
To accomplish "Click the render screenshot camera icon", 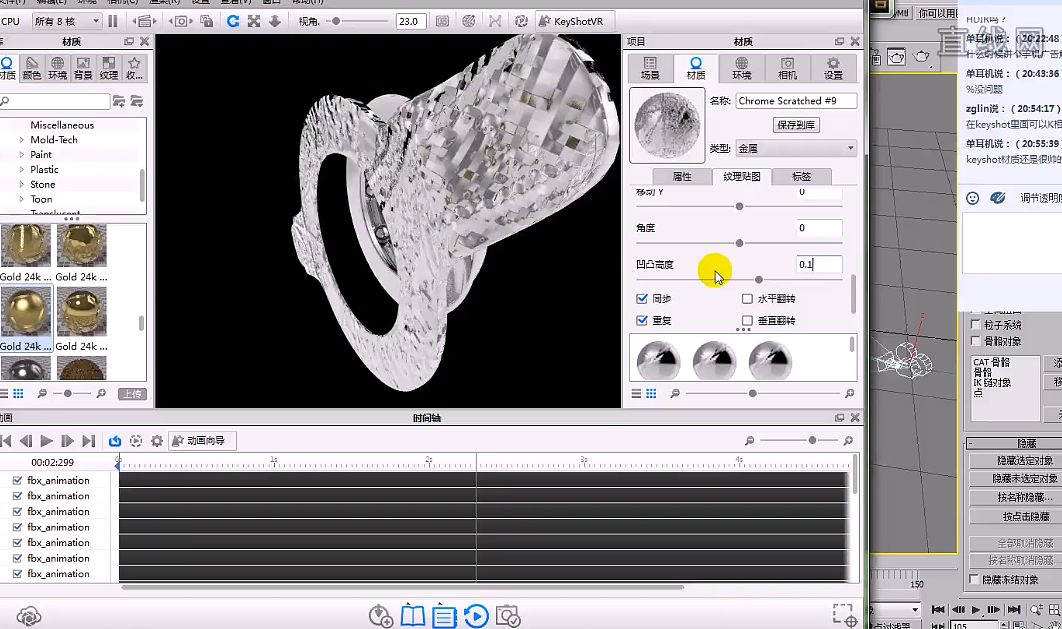I will (x=507, y=615).
